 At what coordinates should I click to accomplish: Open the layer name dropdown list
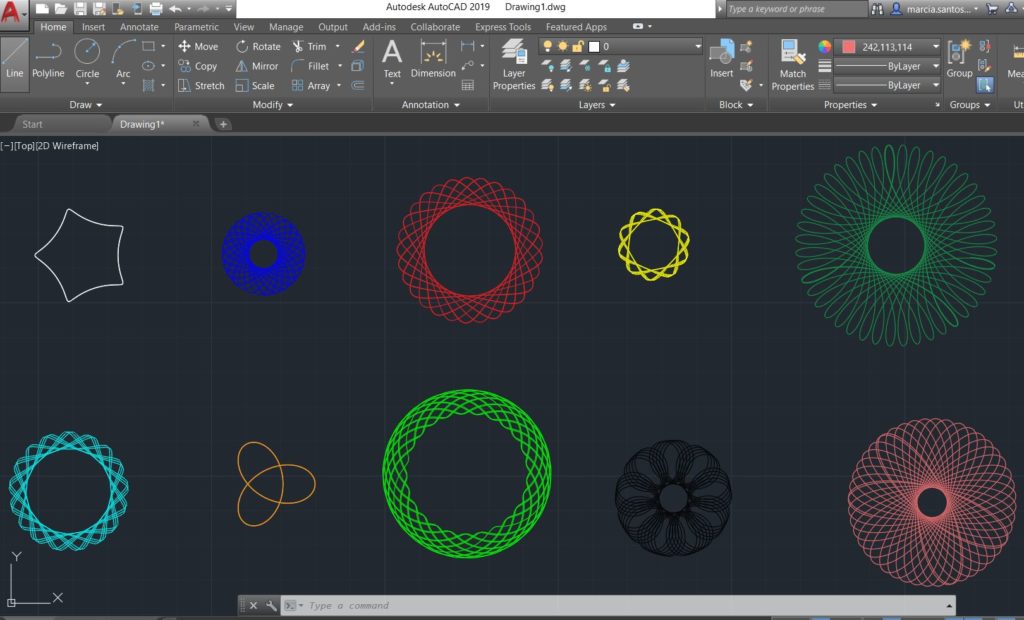tap(697, 47)
